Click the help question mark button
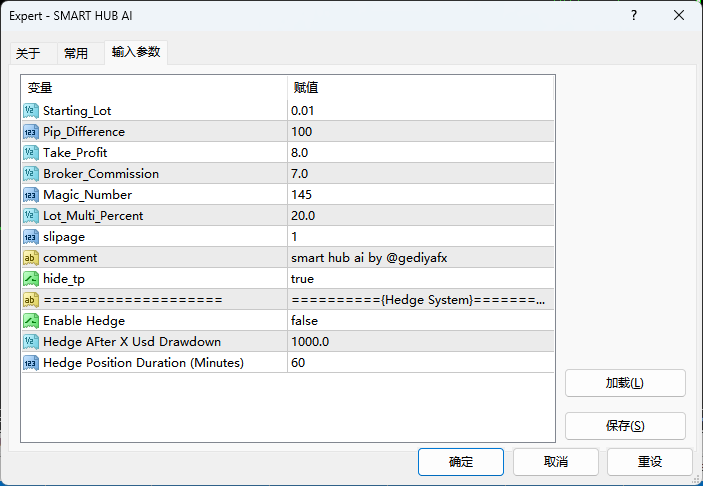Image resolution: width=703 pixels, height=486 pixels. pos(634,16)
